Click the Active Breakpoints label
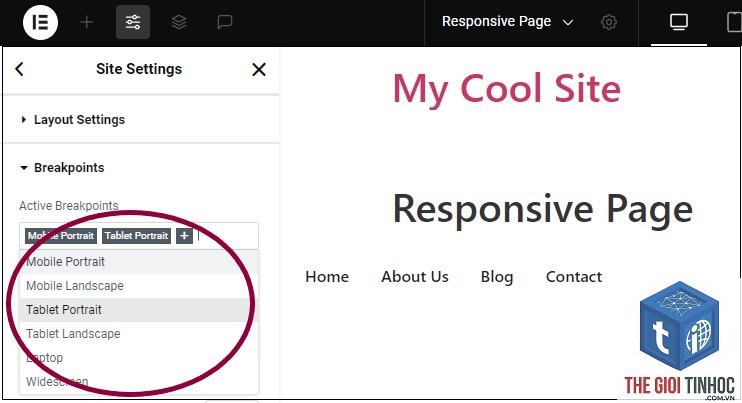742x403 pixels. pyautogui.click(x=69, y=206)
